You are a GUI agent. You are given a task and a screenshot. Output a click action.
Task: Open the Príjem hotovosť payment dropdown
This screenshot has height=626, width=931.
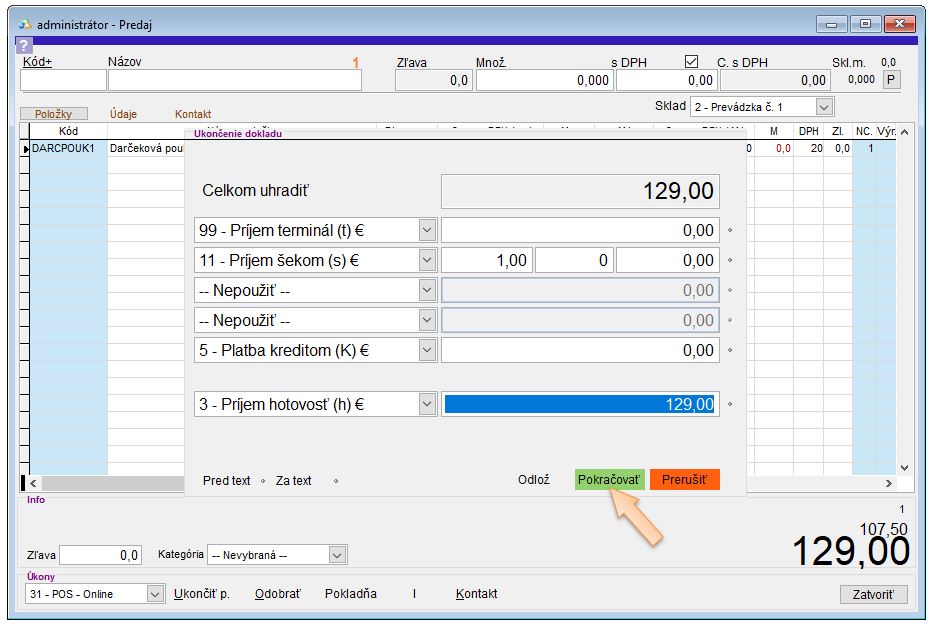[x=427, y=404]
